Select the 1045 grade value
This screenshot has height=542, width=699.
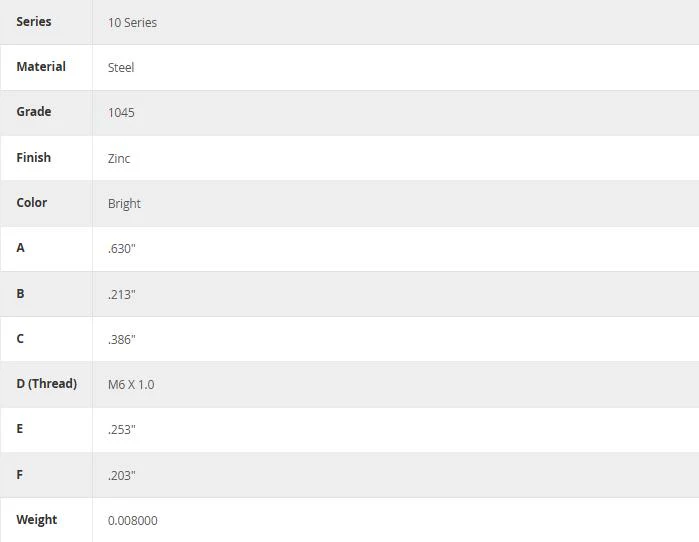(121, 113)
